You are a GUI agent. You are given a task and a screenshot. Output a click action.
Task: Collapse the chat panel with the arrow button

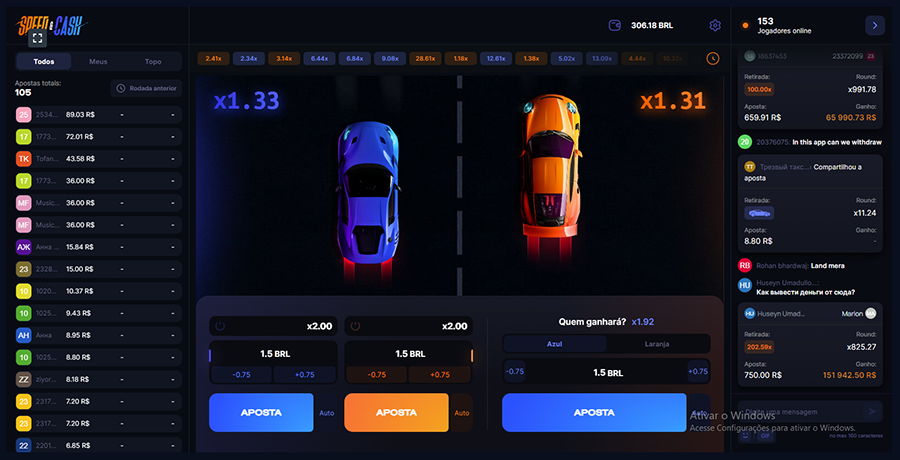[875, 25]
